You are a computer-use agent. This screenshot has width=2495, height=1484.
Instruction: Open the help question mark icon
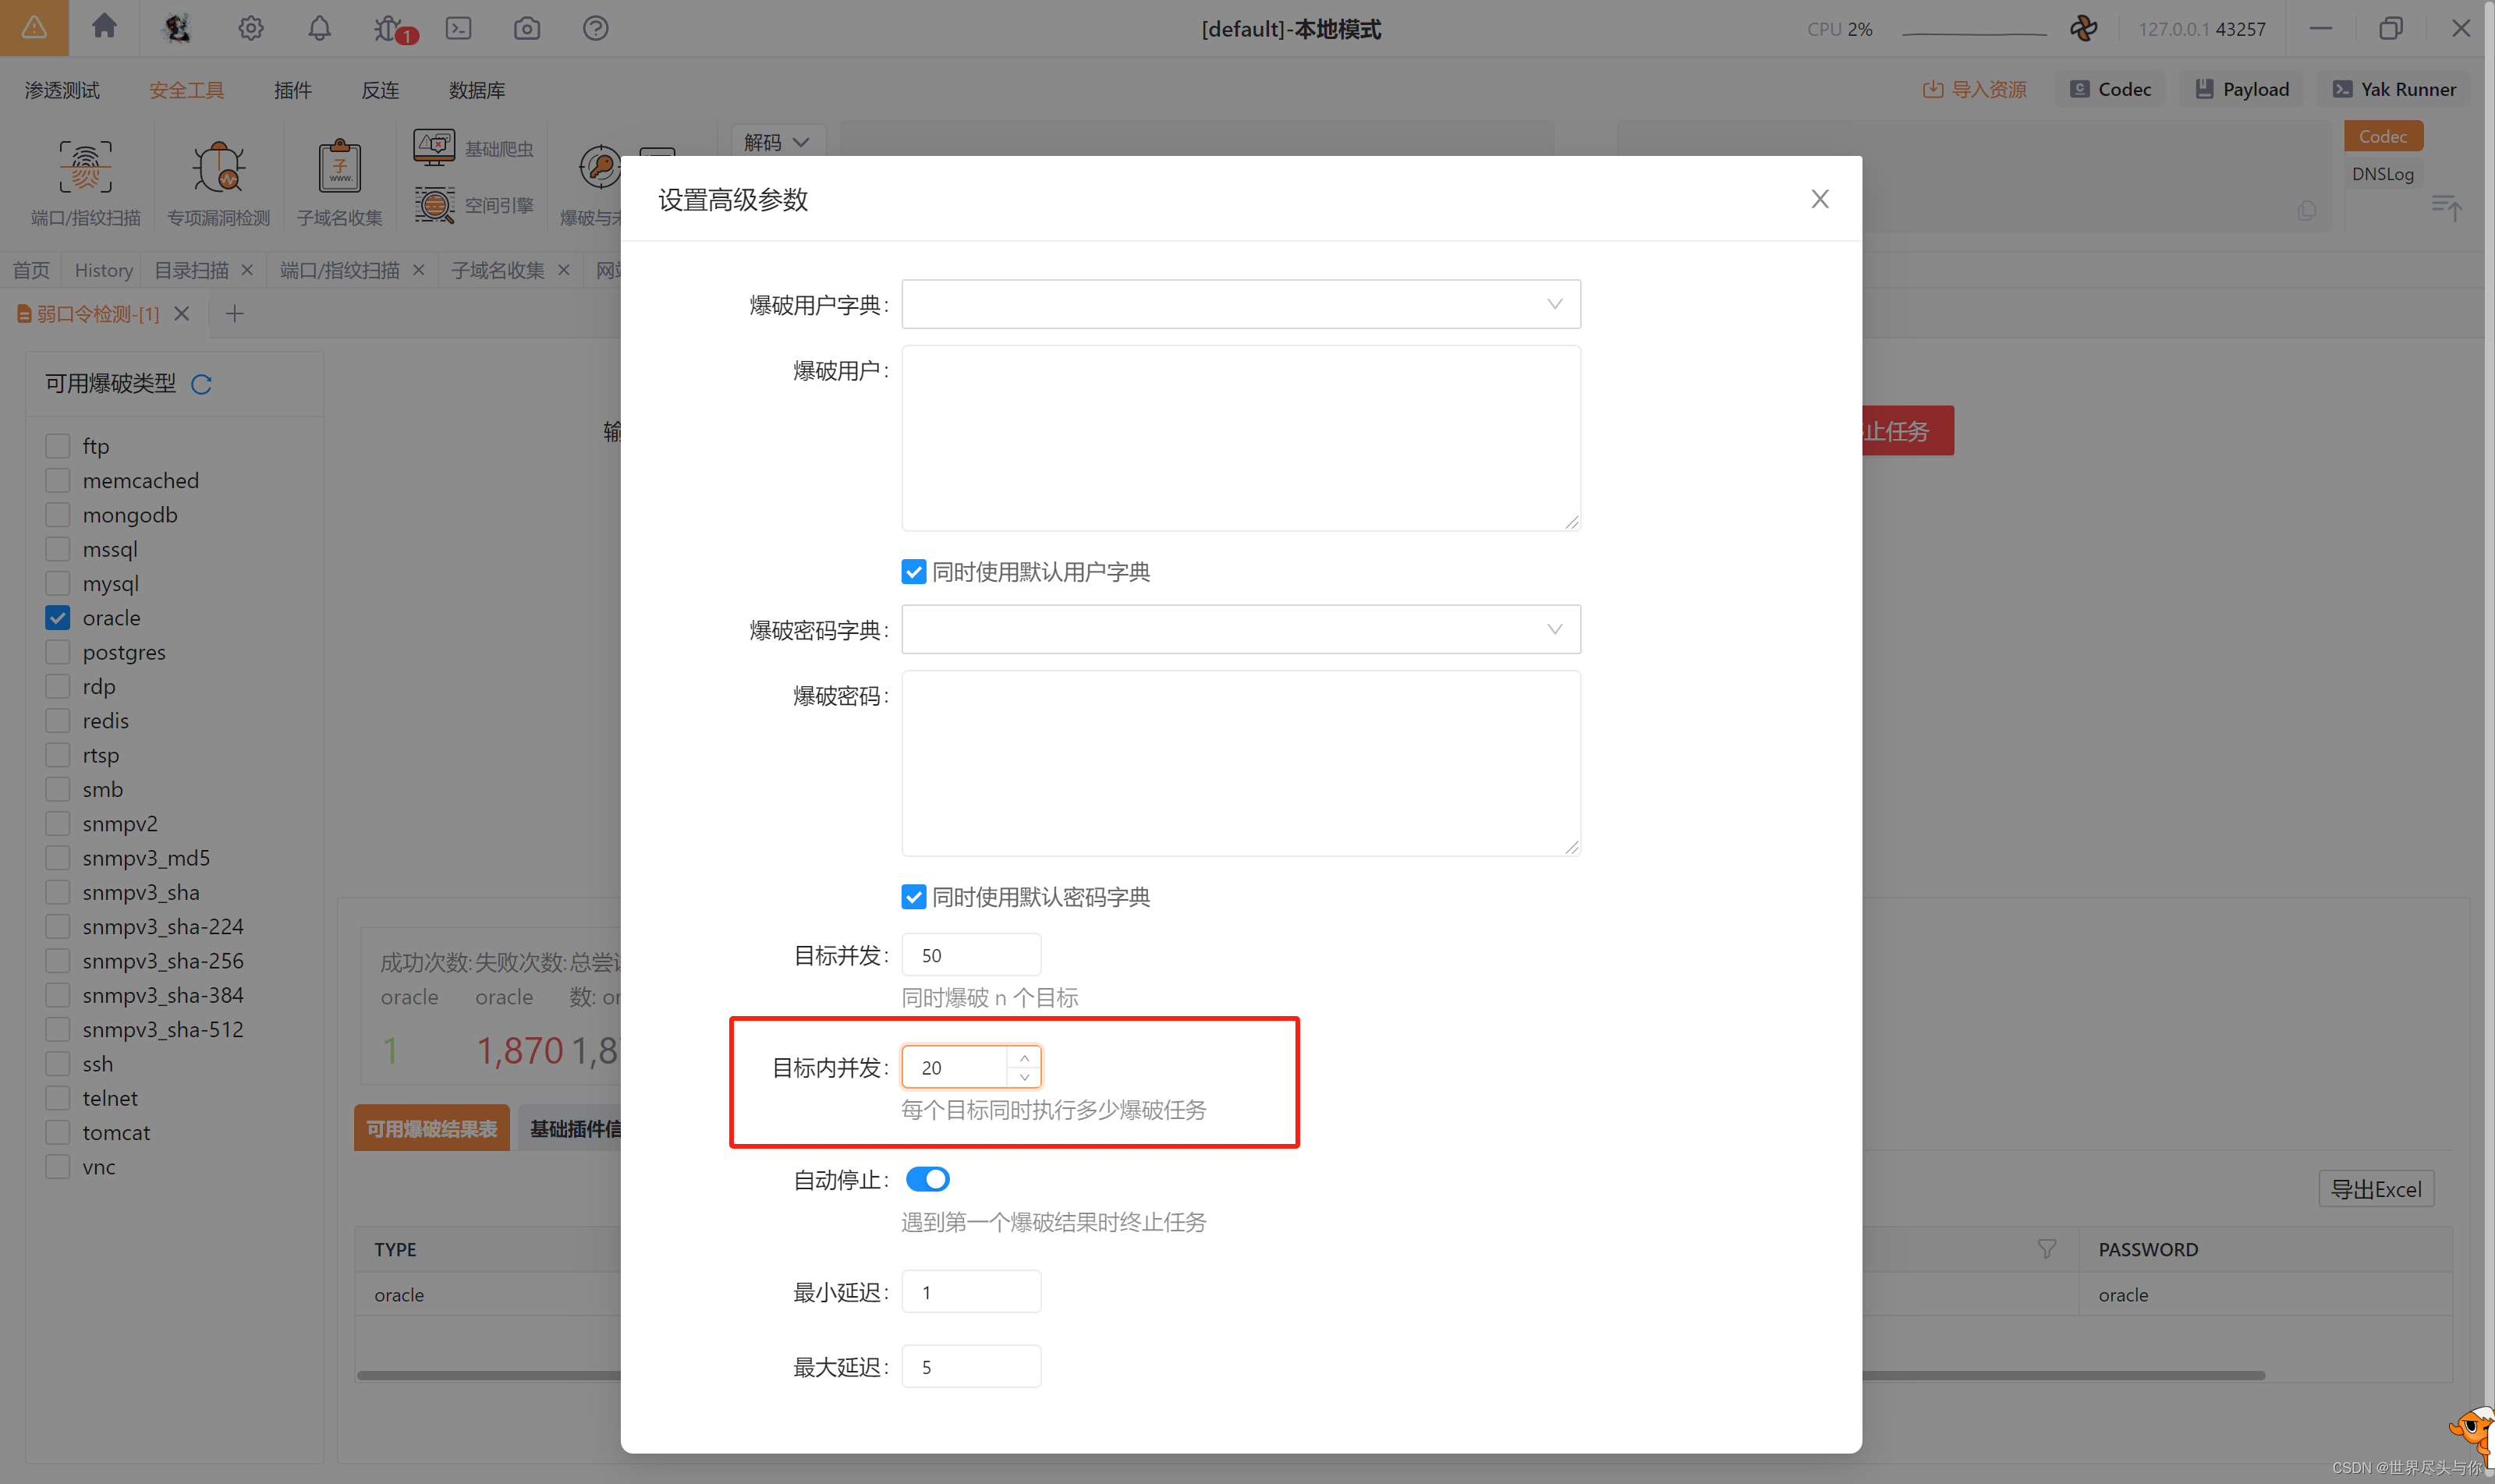pyautogui.click(x=595, y=28)
